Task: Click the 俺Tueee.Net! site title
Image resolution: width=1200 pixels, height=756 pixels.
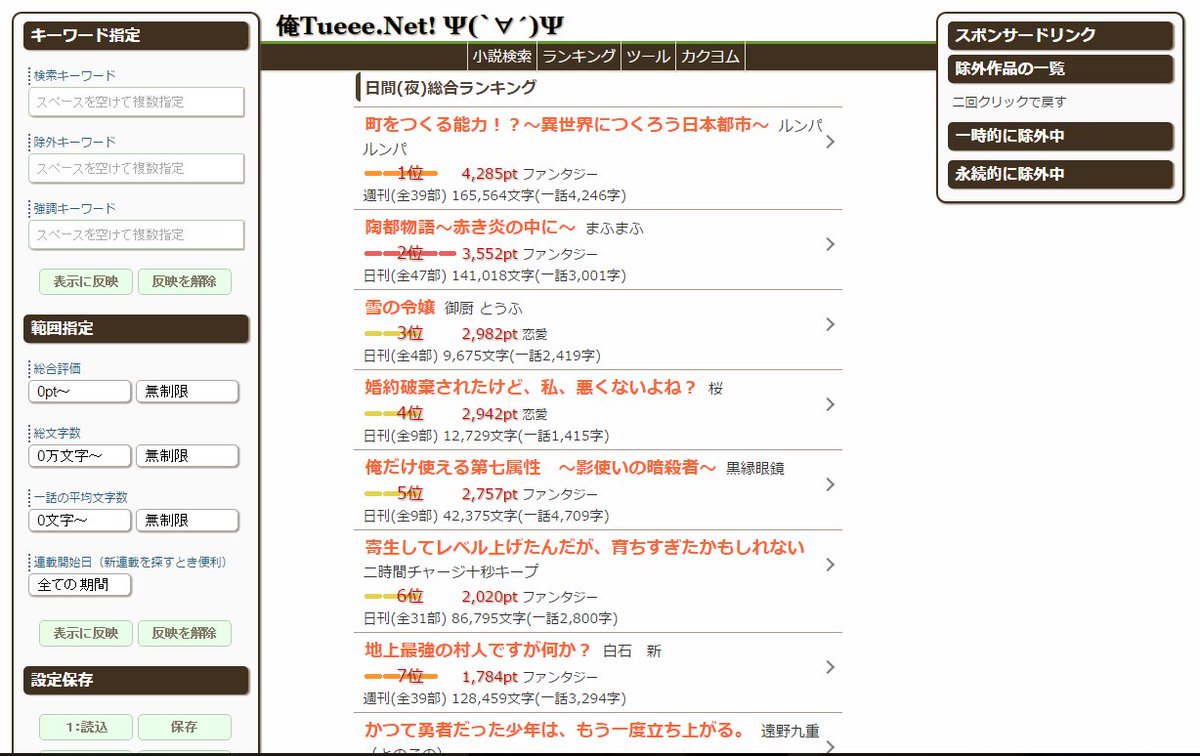Action: tap(419, 26)
